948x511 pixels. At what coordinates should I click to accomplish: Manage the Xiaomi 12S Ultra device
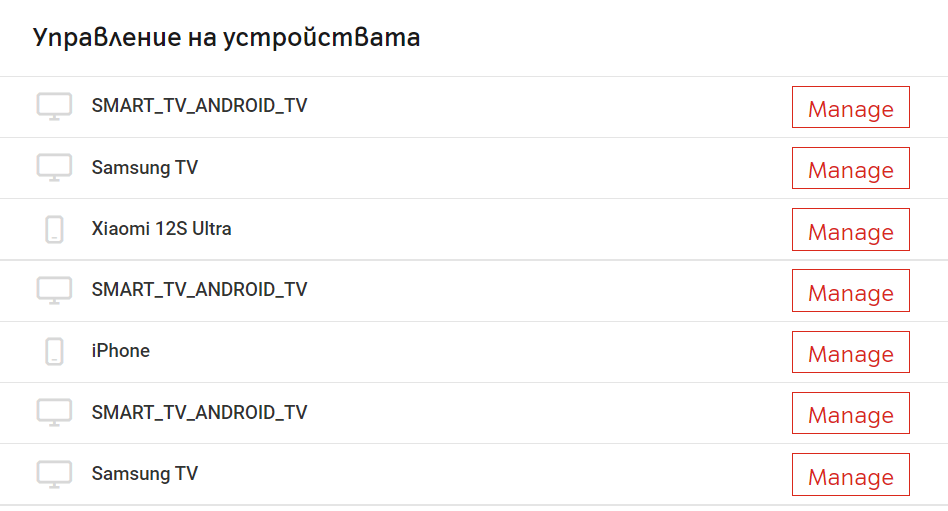coord(851,230)
